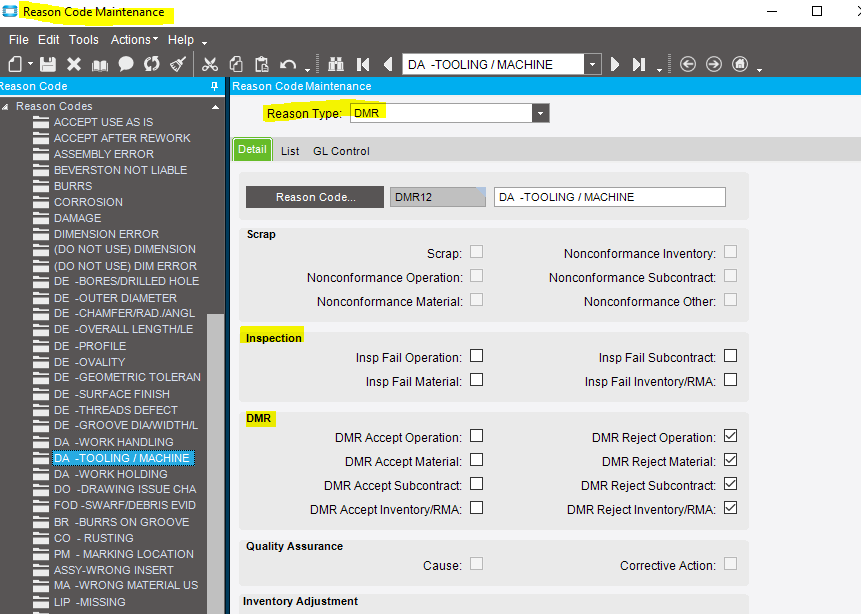Open search with the binoculars icon

[336, 64]
